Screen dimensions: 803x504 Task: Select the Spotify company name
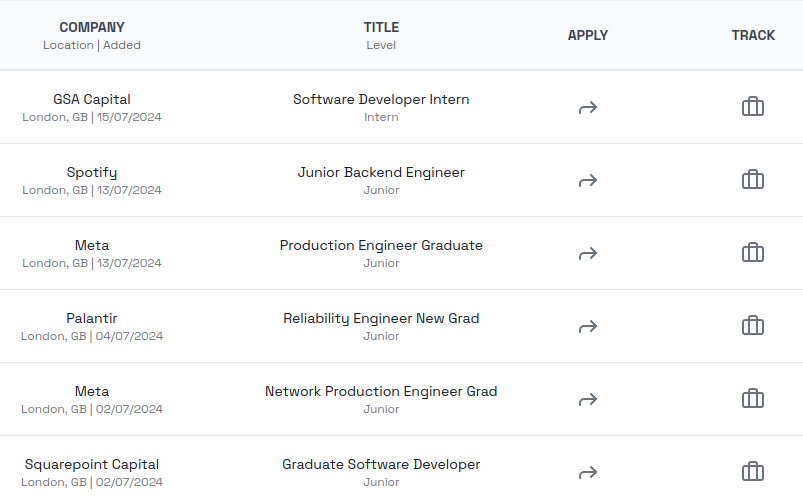point(92,173)
